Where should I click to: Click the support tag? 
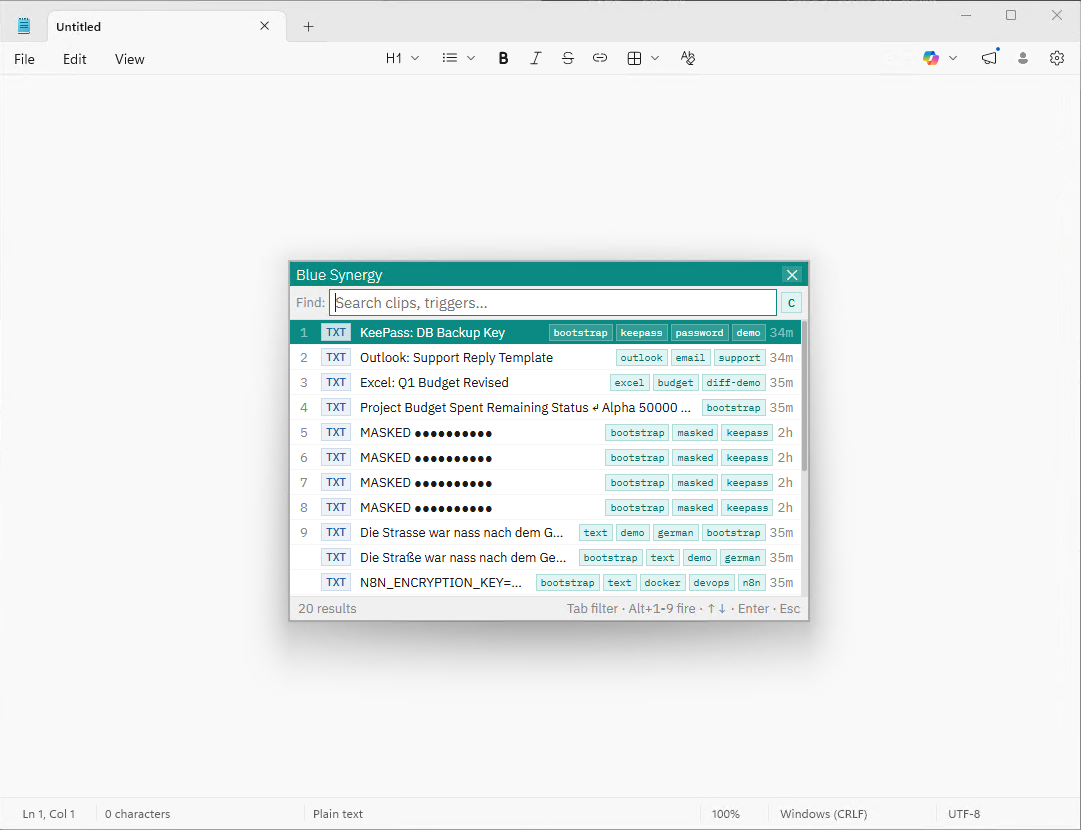tap(739, 358)
